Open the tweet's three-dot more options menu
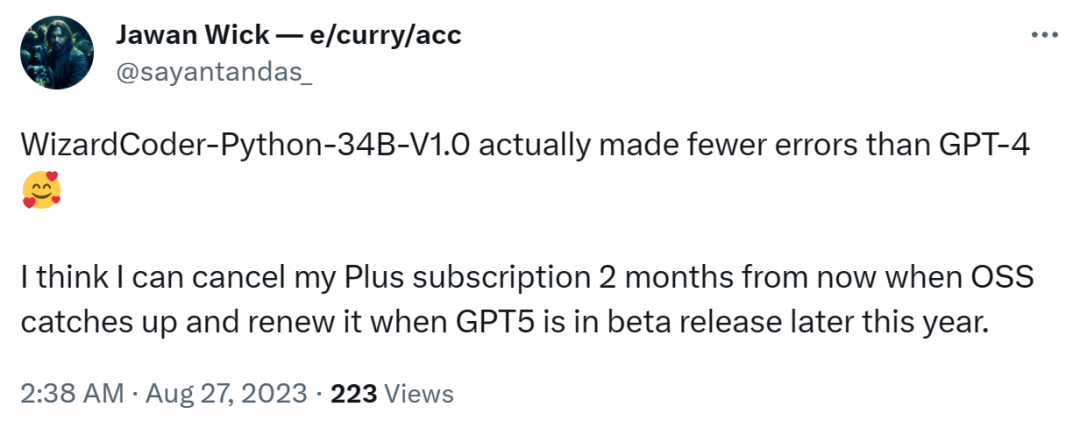The width and height of the screenshot is (1080, 421). [x=1043, y=35]
